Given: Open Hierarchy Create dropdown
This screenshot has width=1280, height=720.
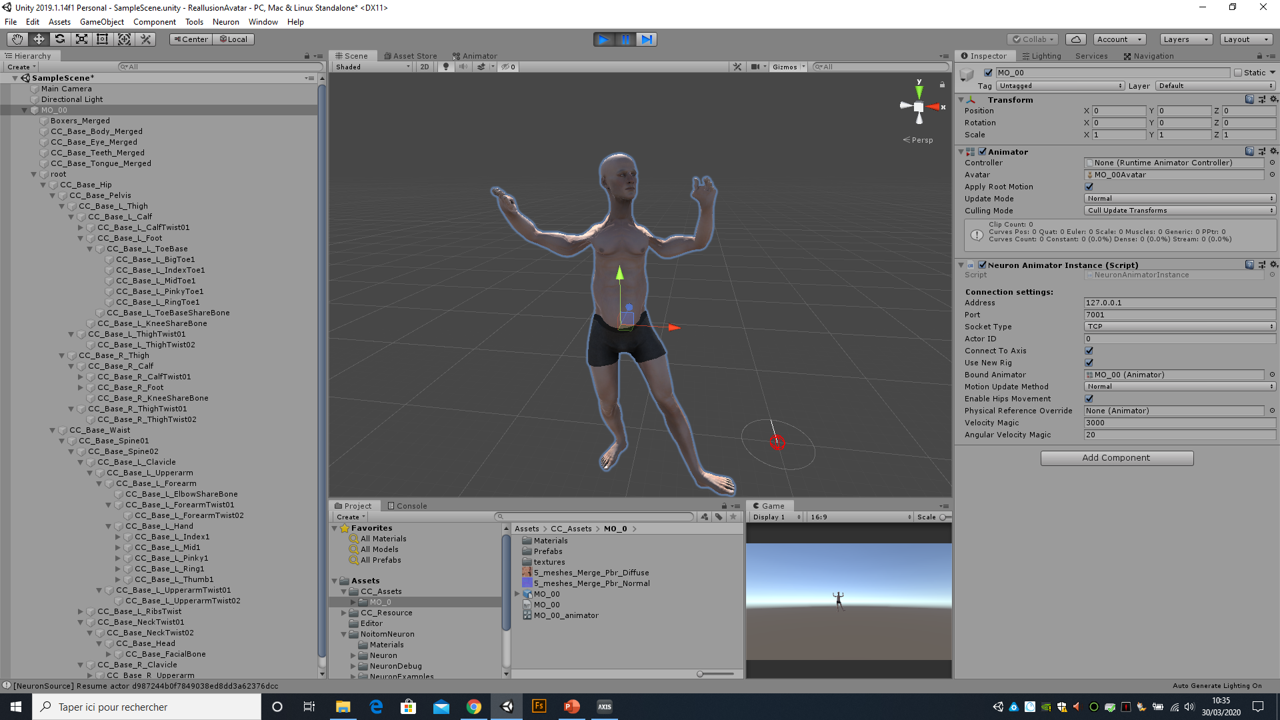Looking at the screenshot, I should click(22, 67).
